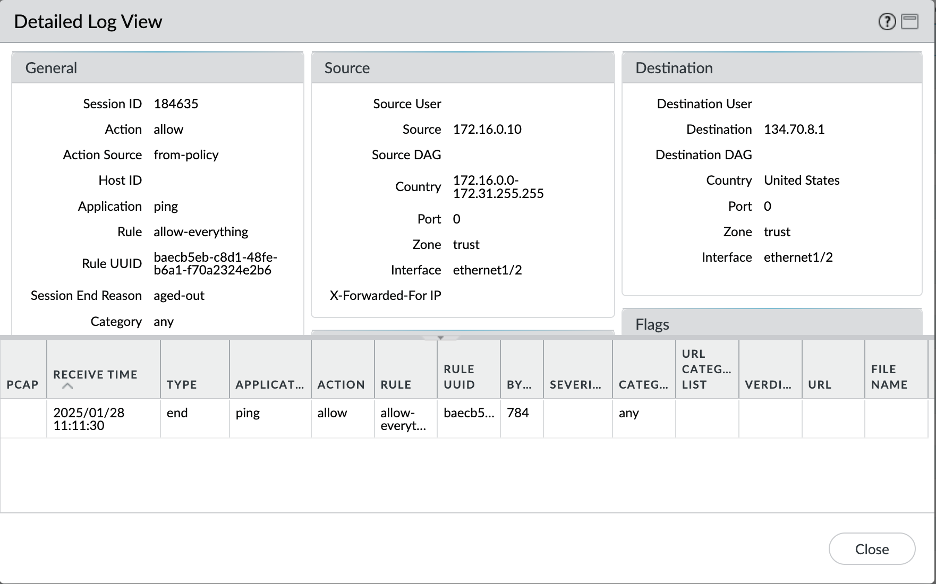Click the Action column header

pos(341,384)
